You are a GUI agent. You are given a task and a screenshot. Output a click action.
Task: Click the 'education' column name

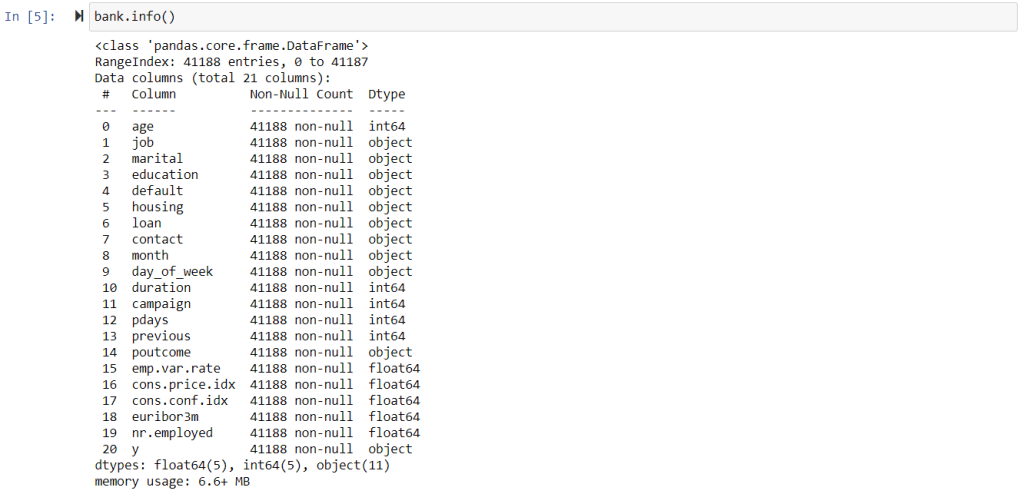point(164,175)
